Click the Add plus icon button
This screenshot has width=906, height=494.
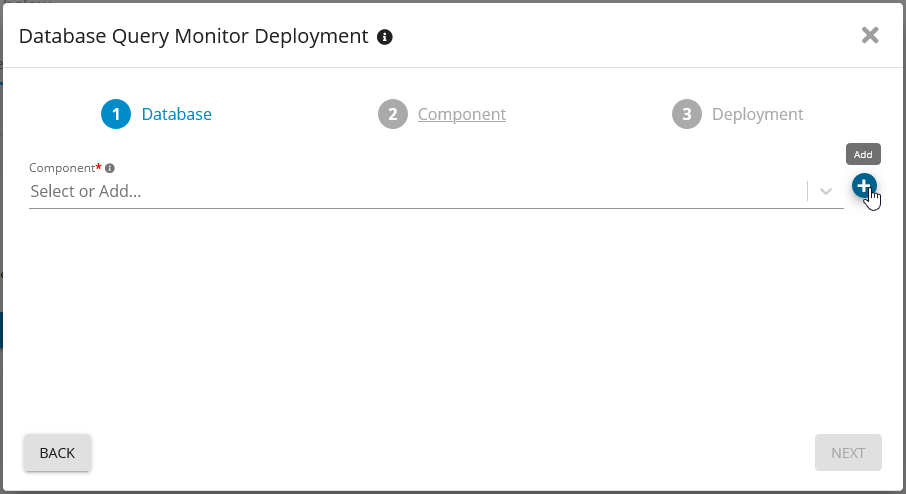click(x=863, y=185)
